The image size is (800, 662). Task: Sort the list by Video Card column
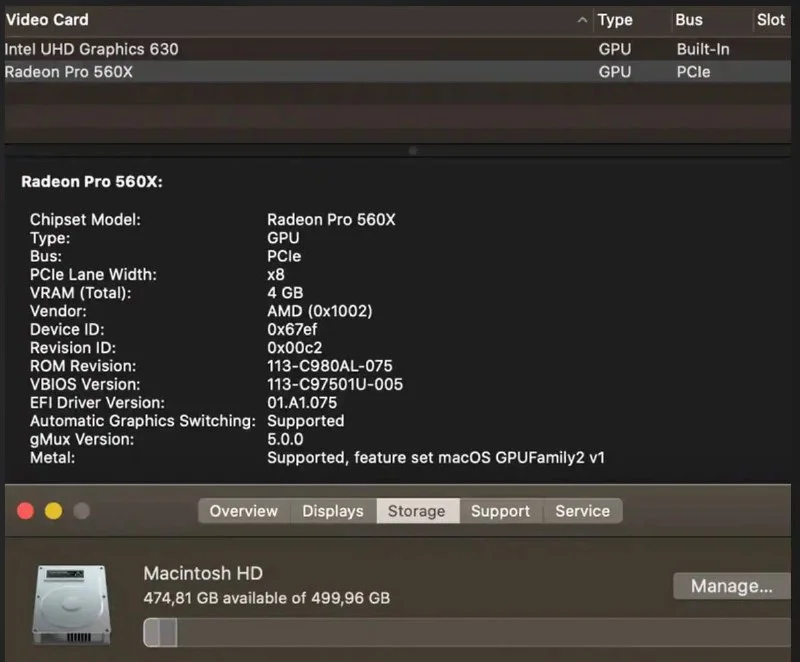click(47, 20)
